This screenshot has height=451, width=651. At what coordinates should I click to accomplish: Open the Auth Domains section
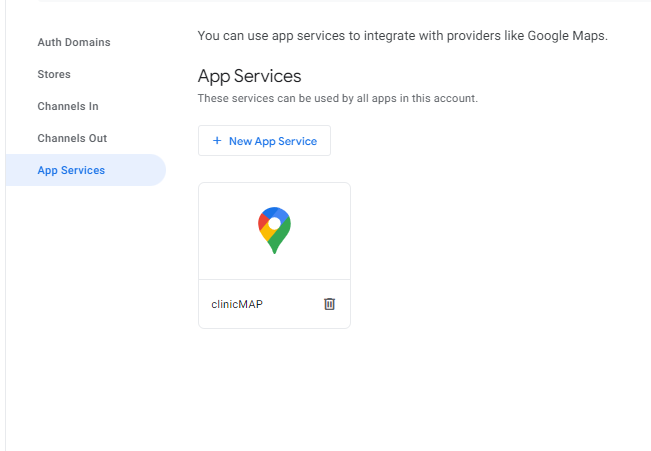pyautogui.click(x=74, y=42)
